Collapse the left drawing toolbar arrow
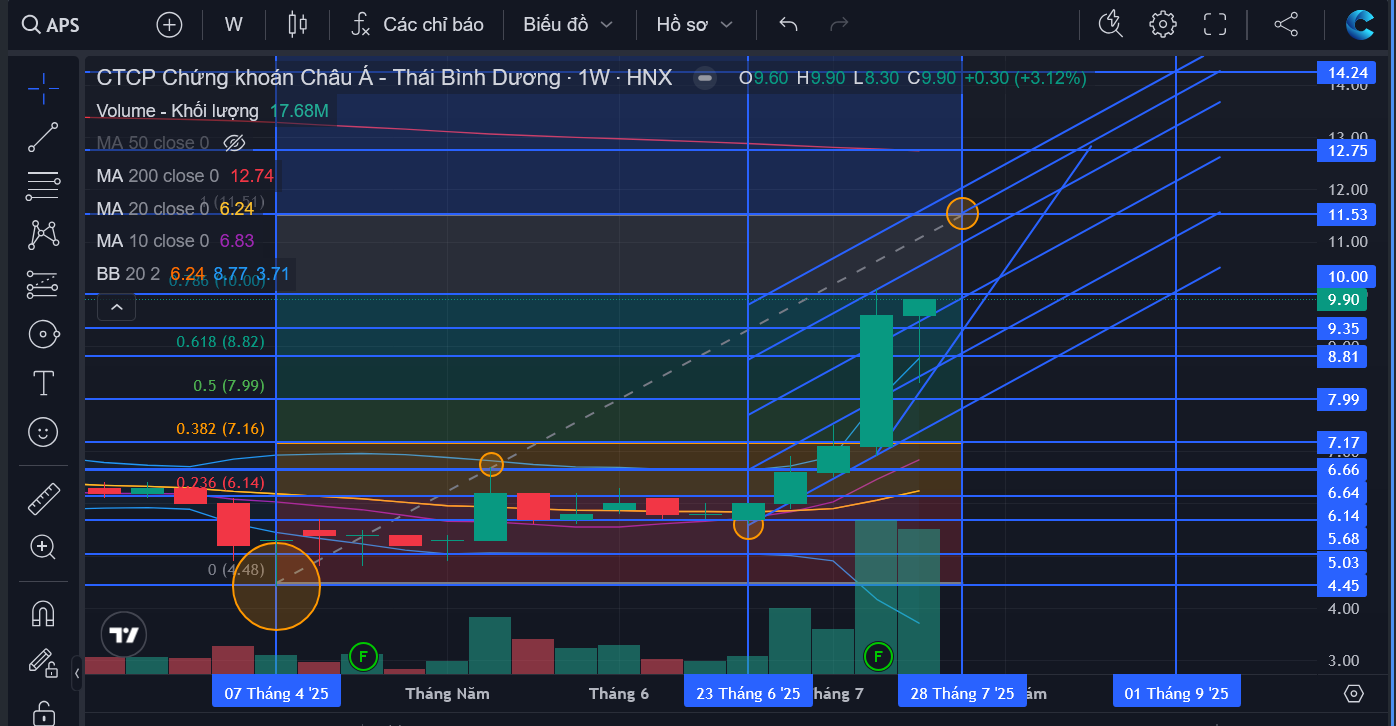The height and width of the screenshot is (726, 1396). 77,673
